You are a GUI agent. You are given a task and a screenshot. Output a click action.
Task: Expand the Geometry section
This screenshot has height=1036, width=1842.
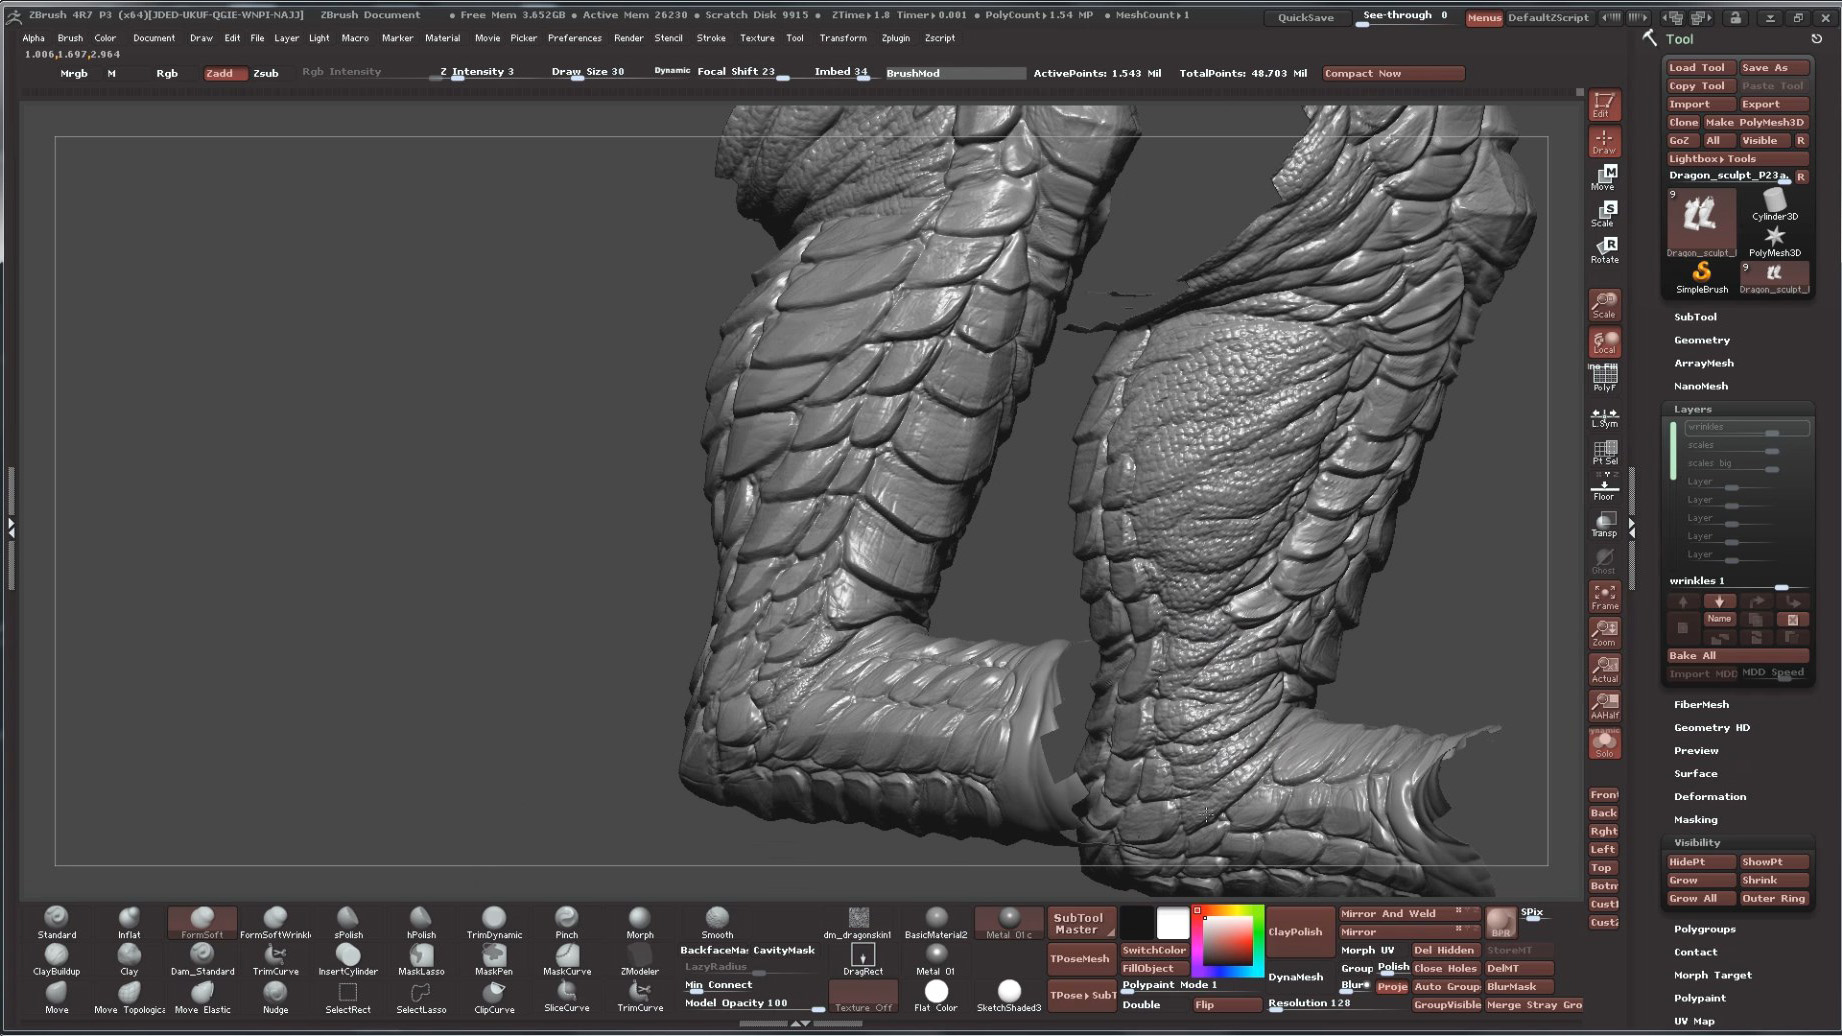click(x=1702, y=340)
